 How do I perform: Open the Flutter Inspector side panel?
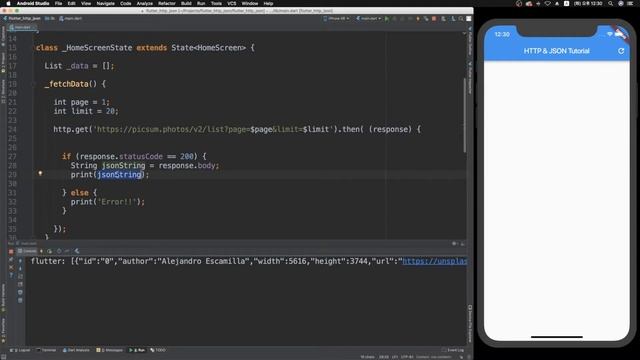[470, 78]
